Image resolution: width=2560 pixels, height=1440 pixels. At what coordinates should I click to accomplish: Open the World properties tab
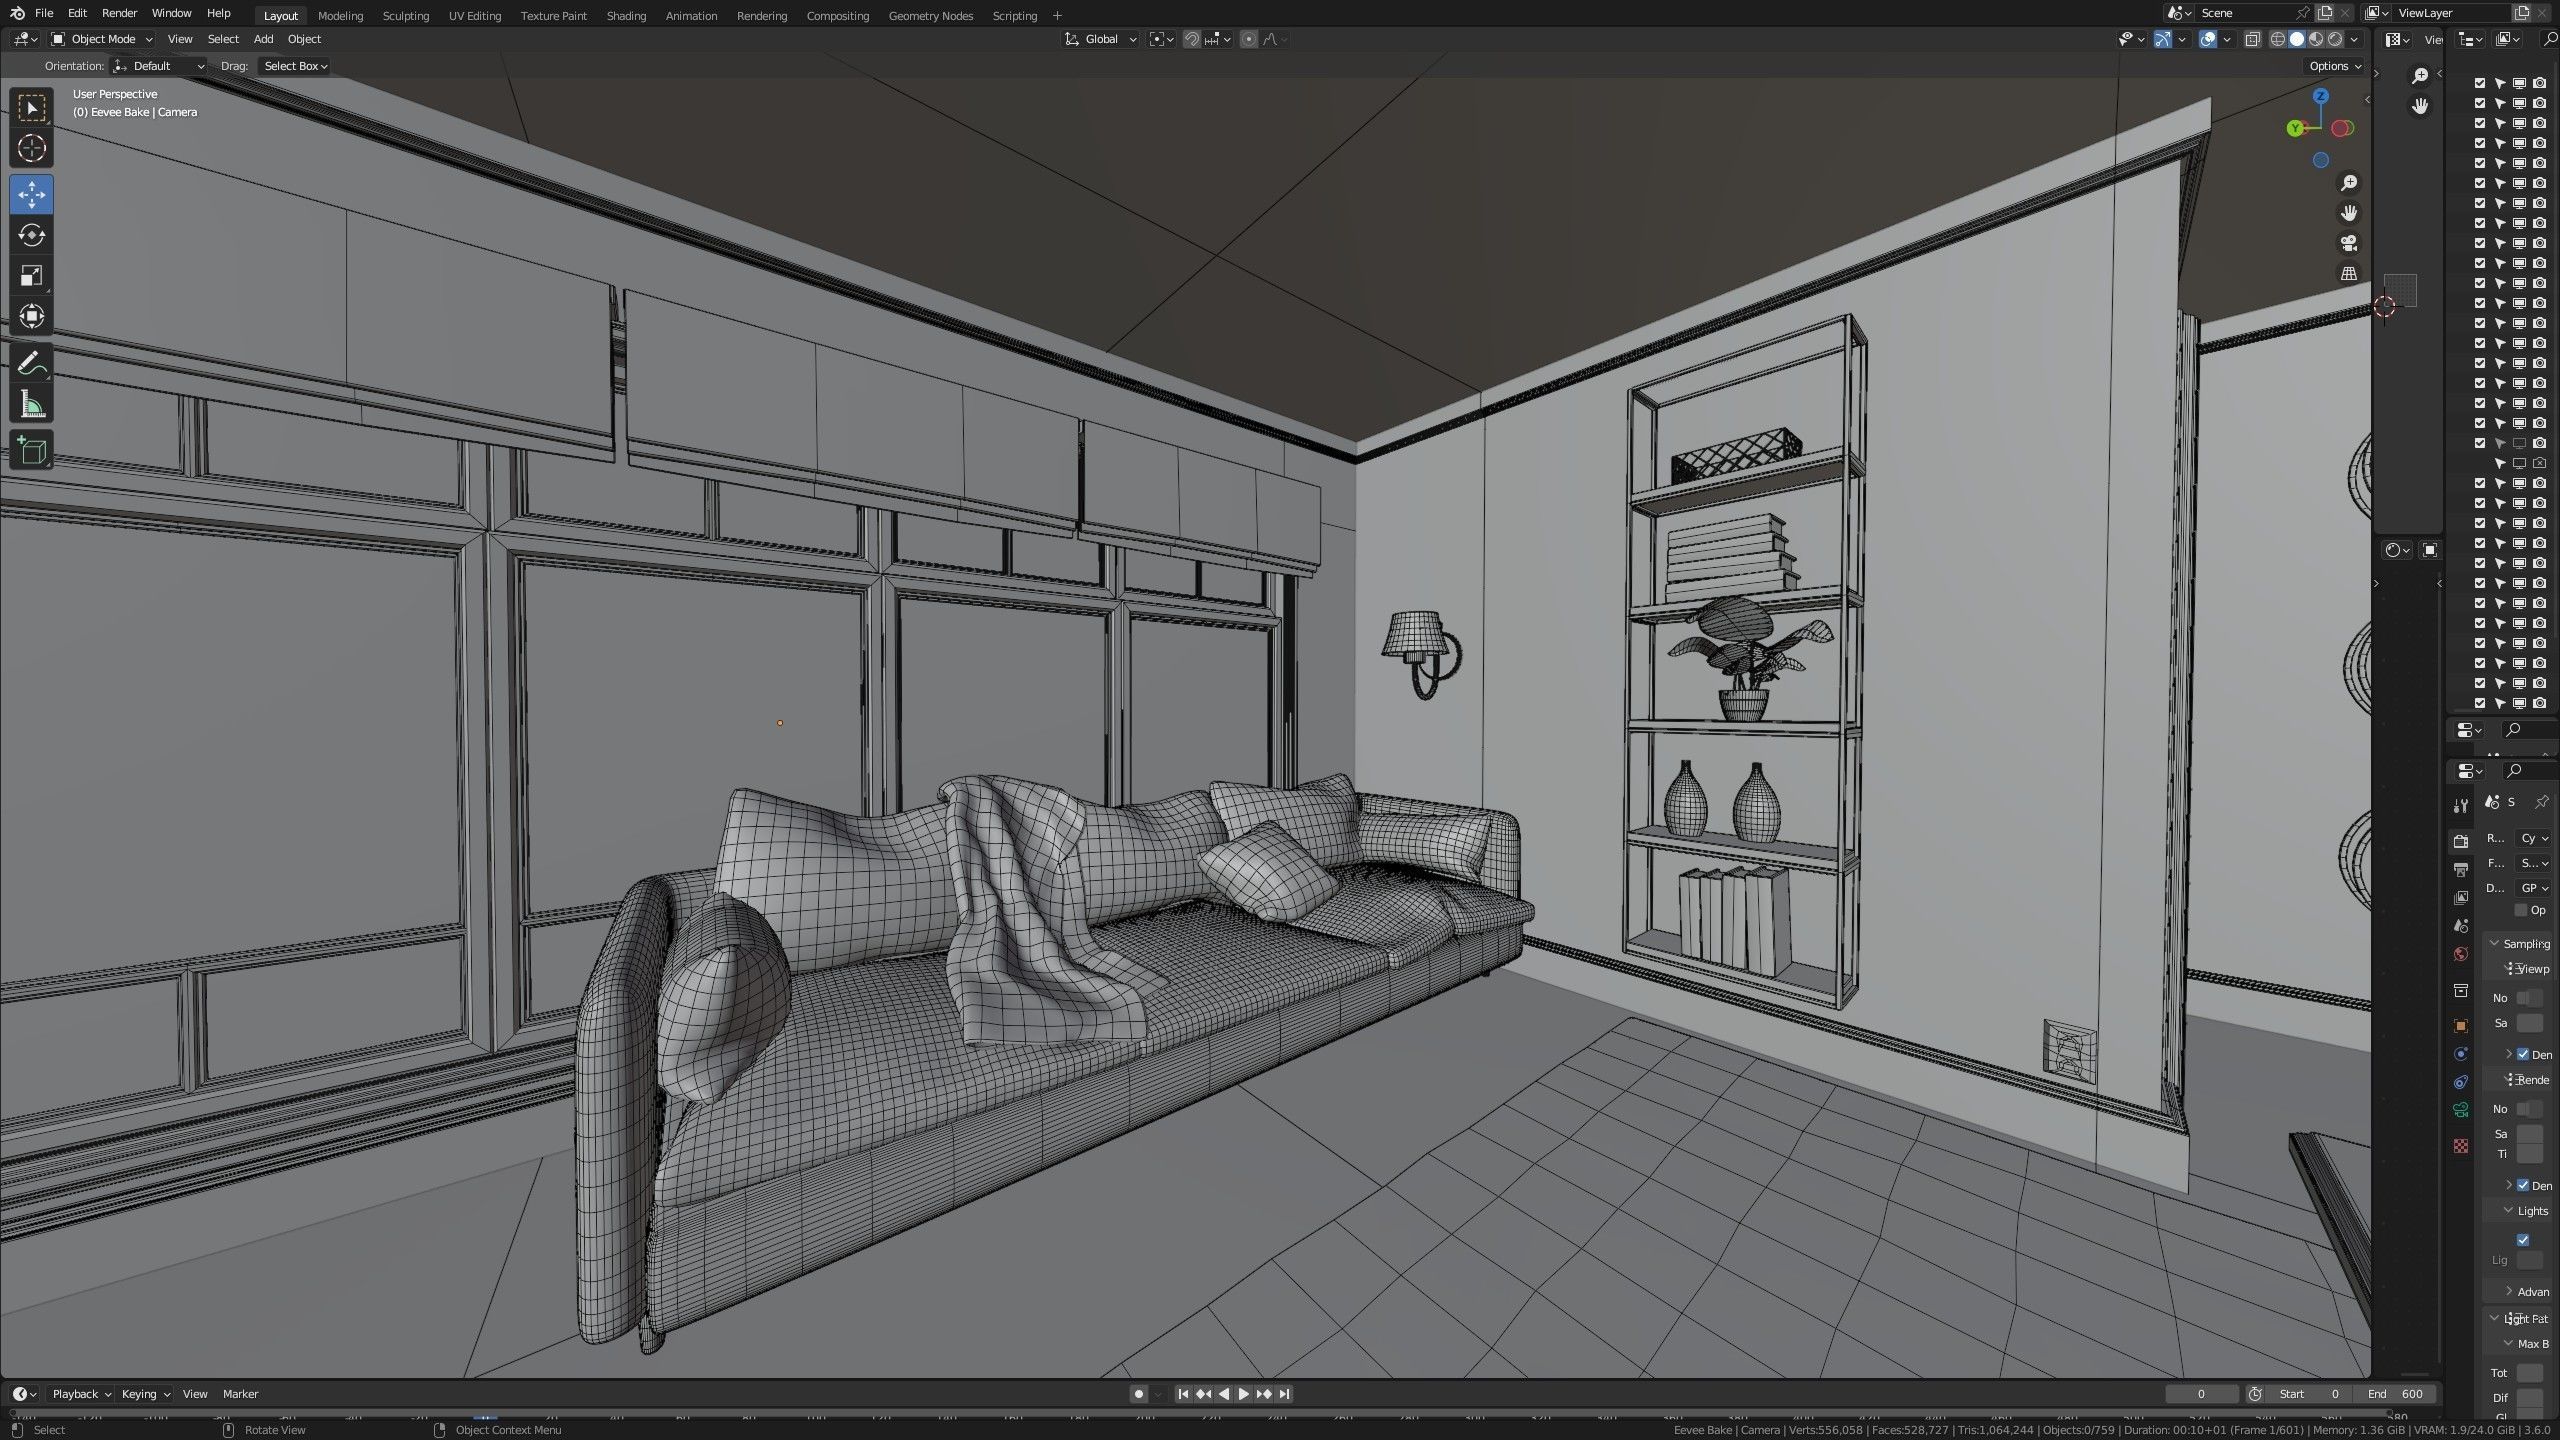[x=2461, y=954]
